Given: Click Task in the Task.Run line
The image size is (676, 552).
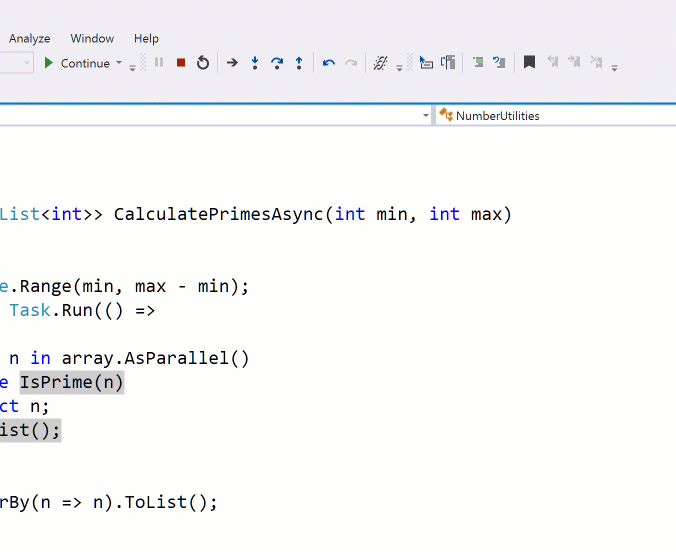Looking at the screenshot, I should pyautogui.click(x=30, y=310).
